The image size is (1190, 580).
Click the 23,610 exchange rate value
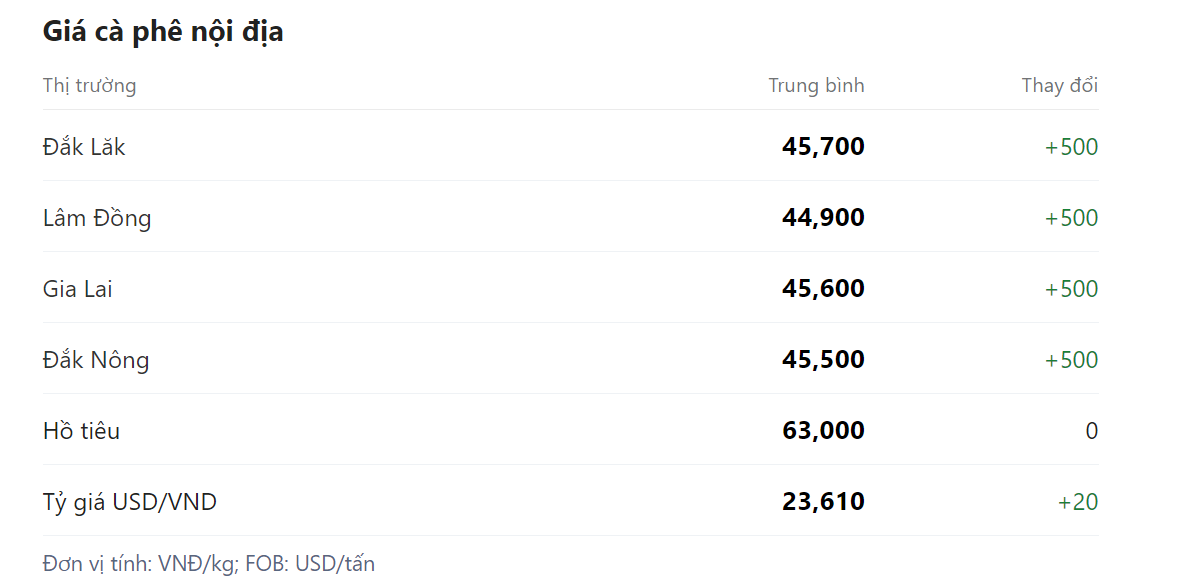(x=823, y=502)
